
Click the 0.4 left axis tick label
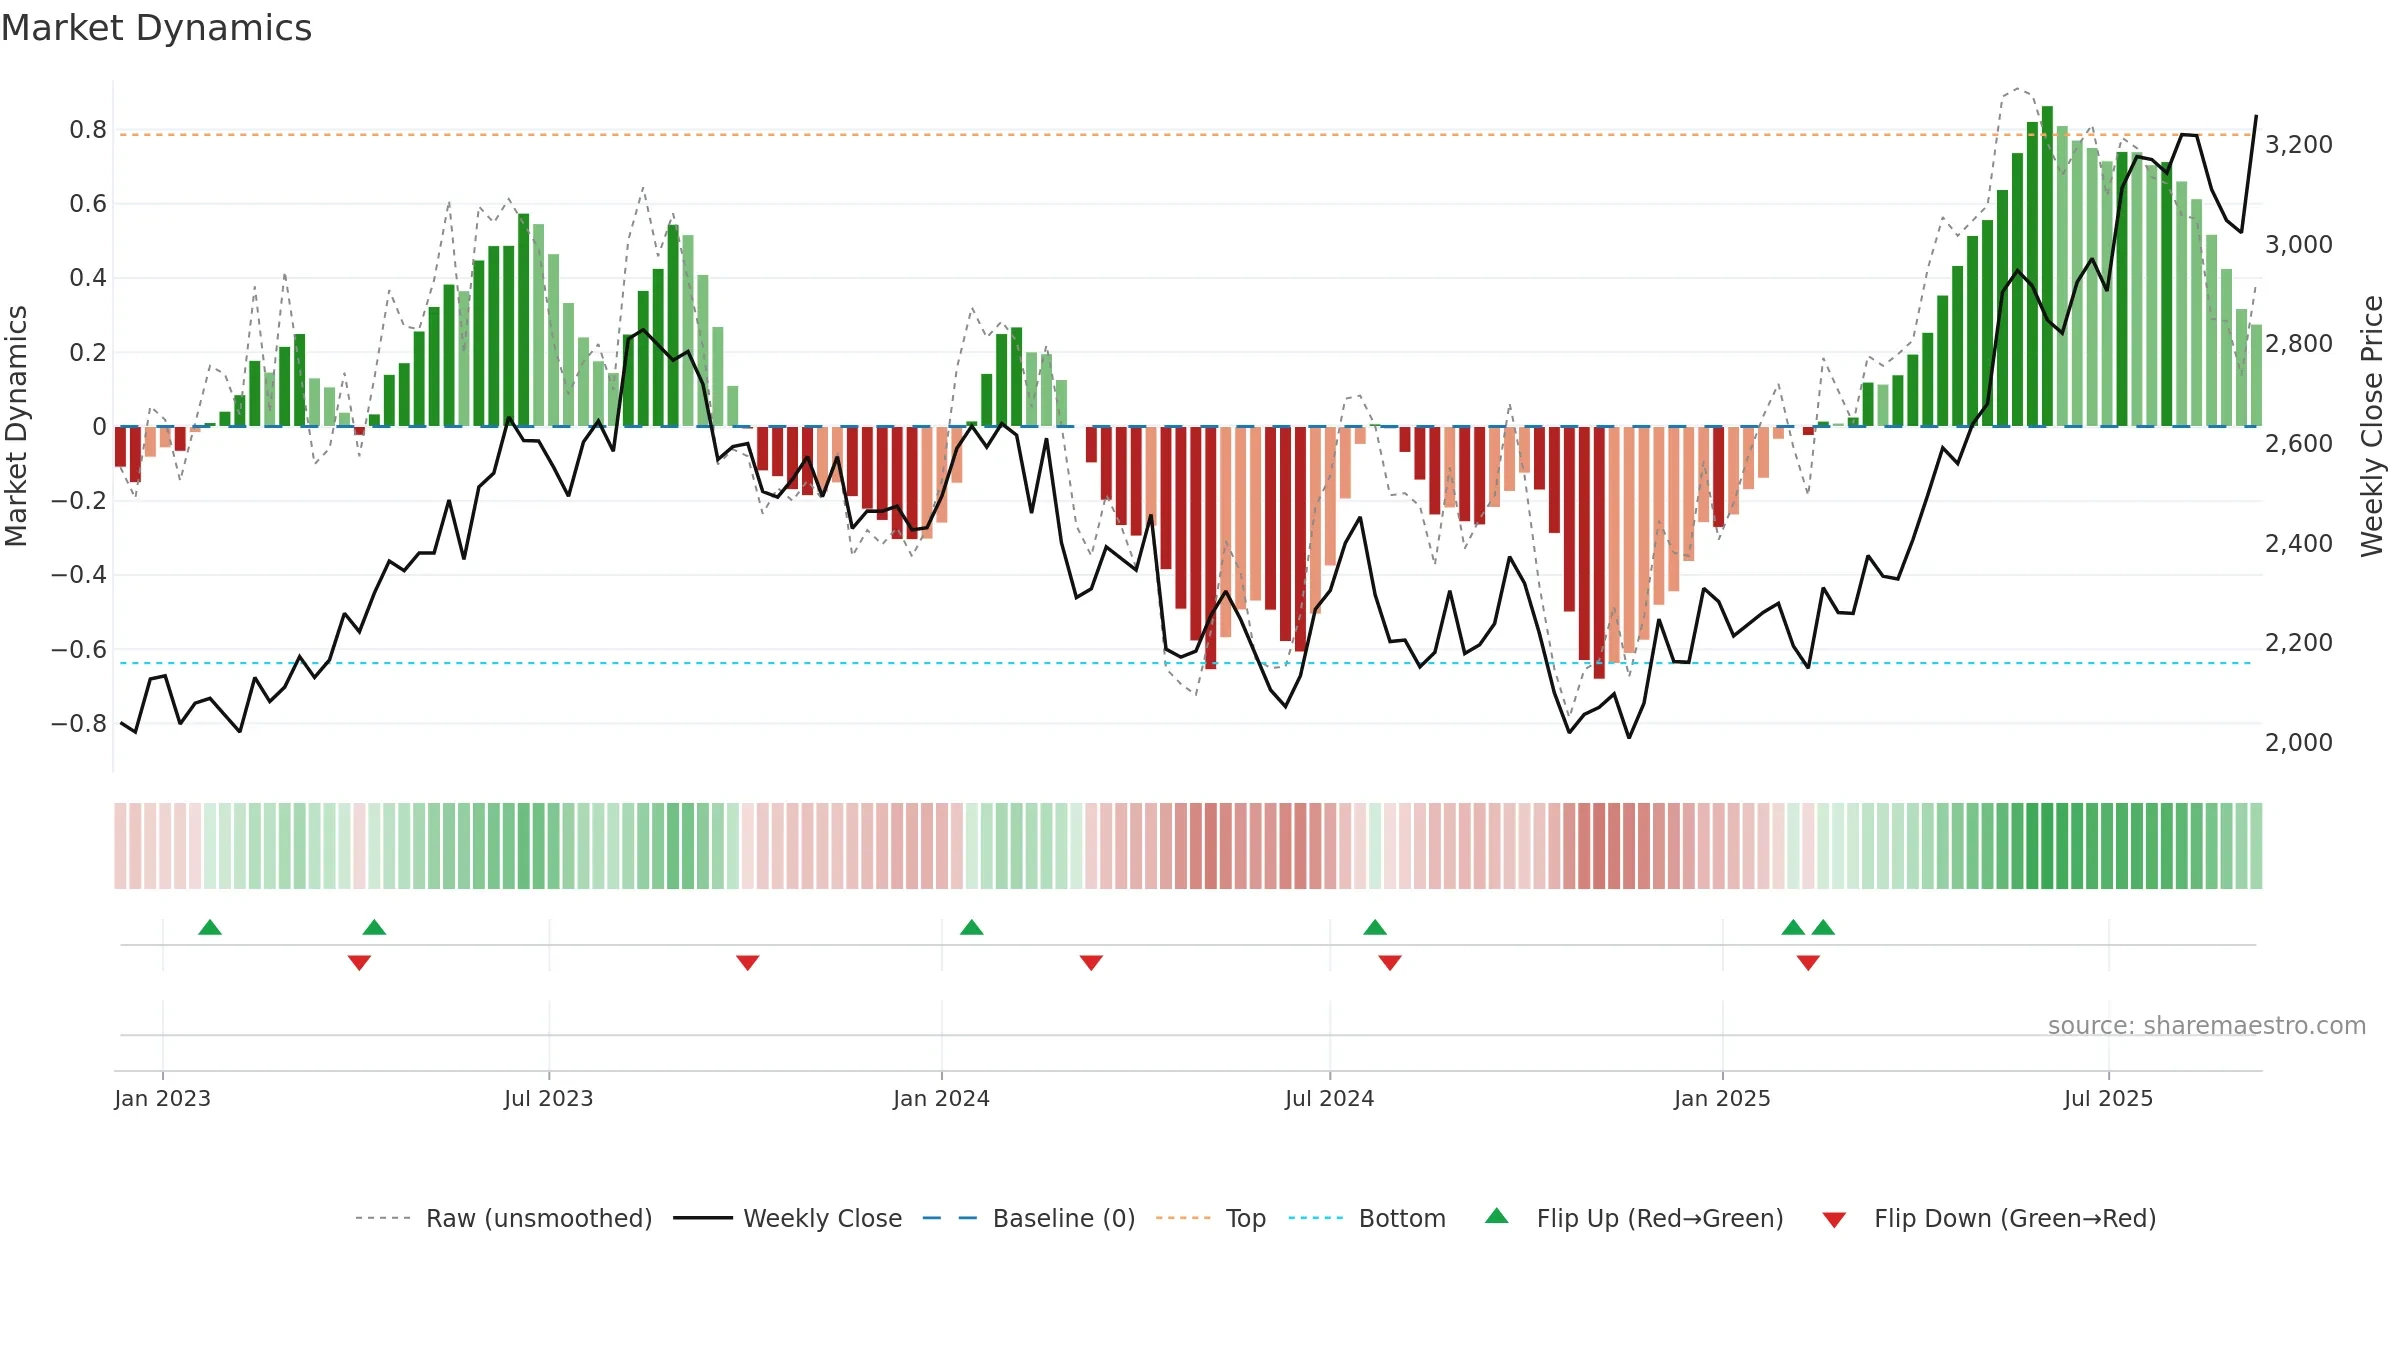[x=88, y=278]
